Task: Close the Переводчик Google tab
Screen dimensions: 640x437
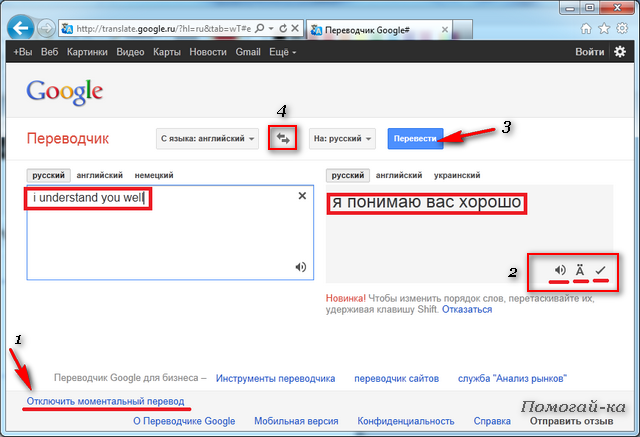Action: (x=445, y=30)
